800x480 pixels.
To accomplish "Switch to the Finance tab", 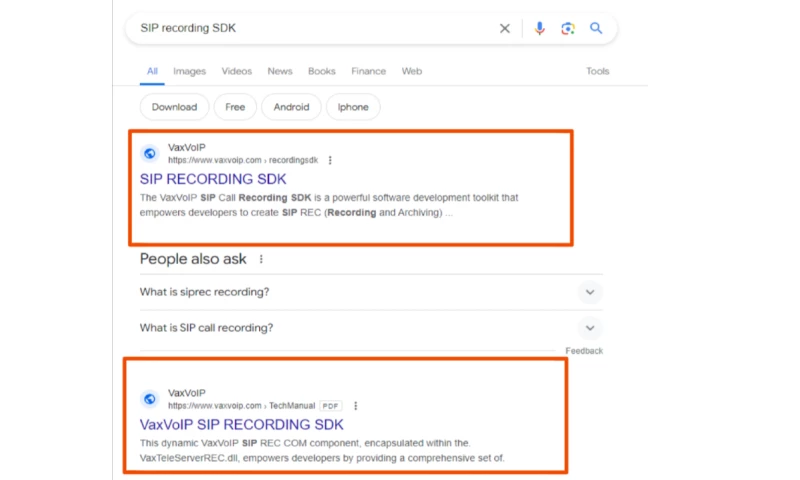I will point(368,71).
